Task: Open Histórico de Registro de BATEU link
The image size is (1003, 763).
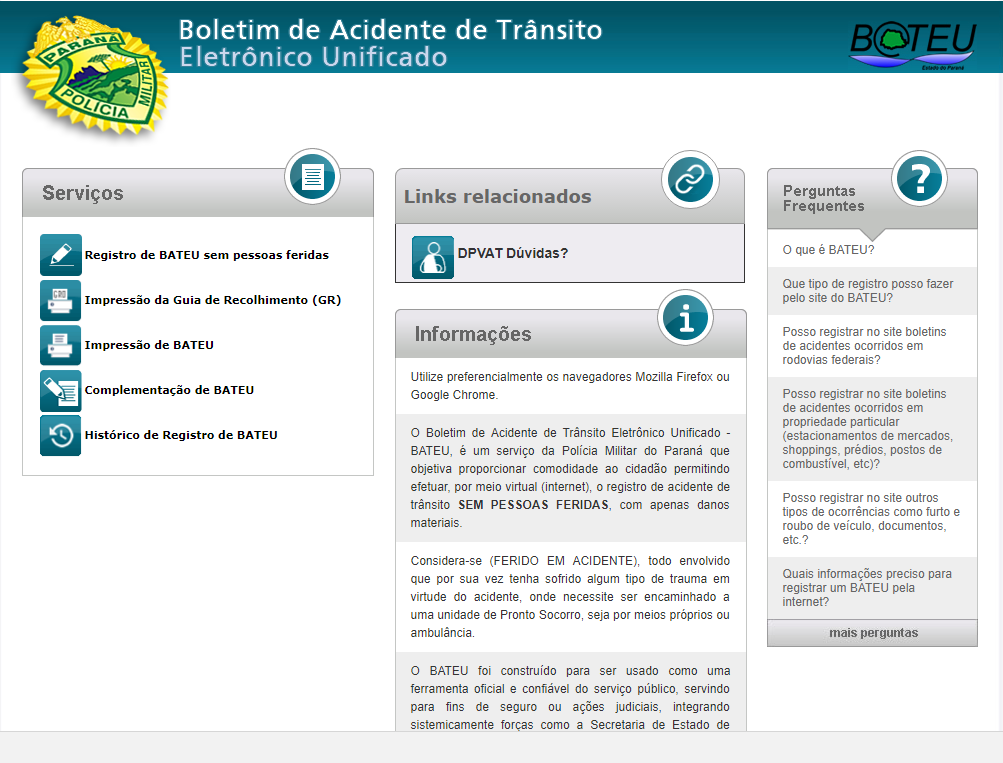Action: point(181,435)
